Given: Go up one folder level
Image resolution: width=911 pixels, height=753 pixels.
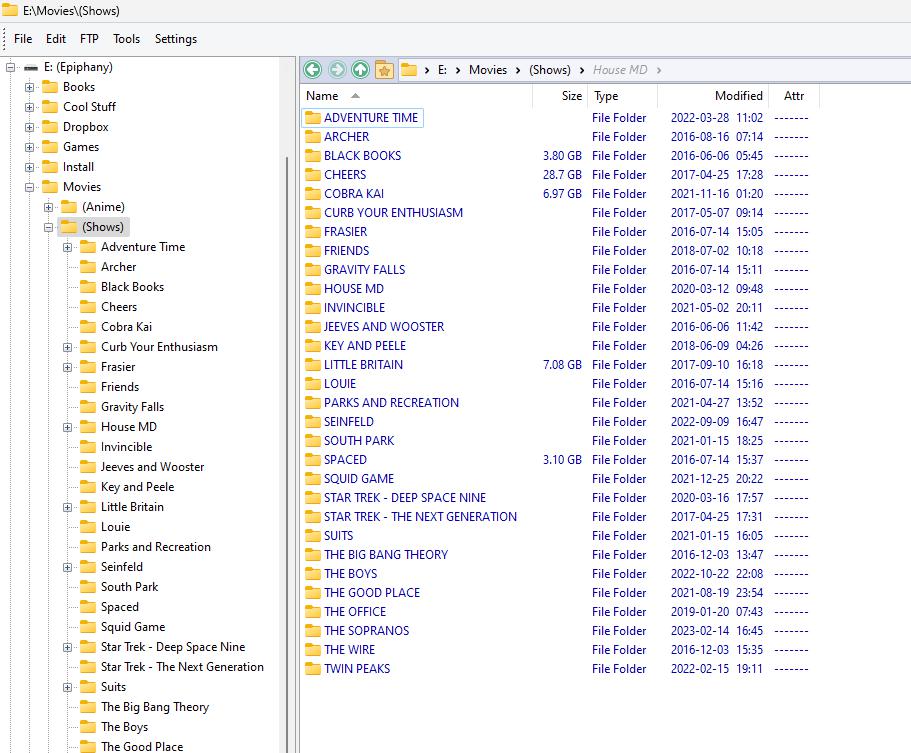Looking at the screenshot, I should 360,69.
